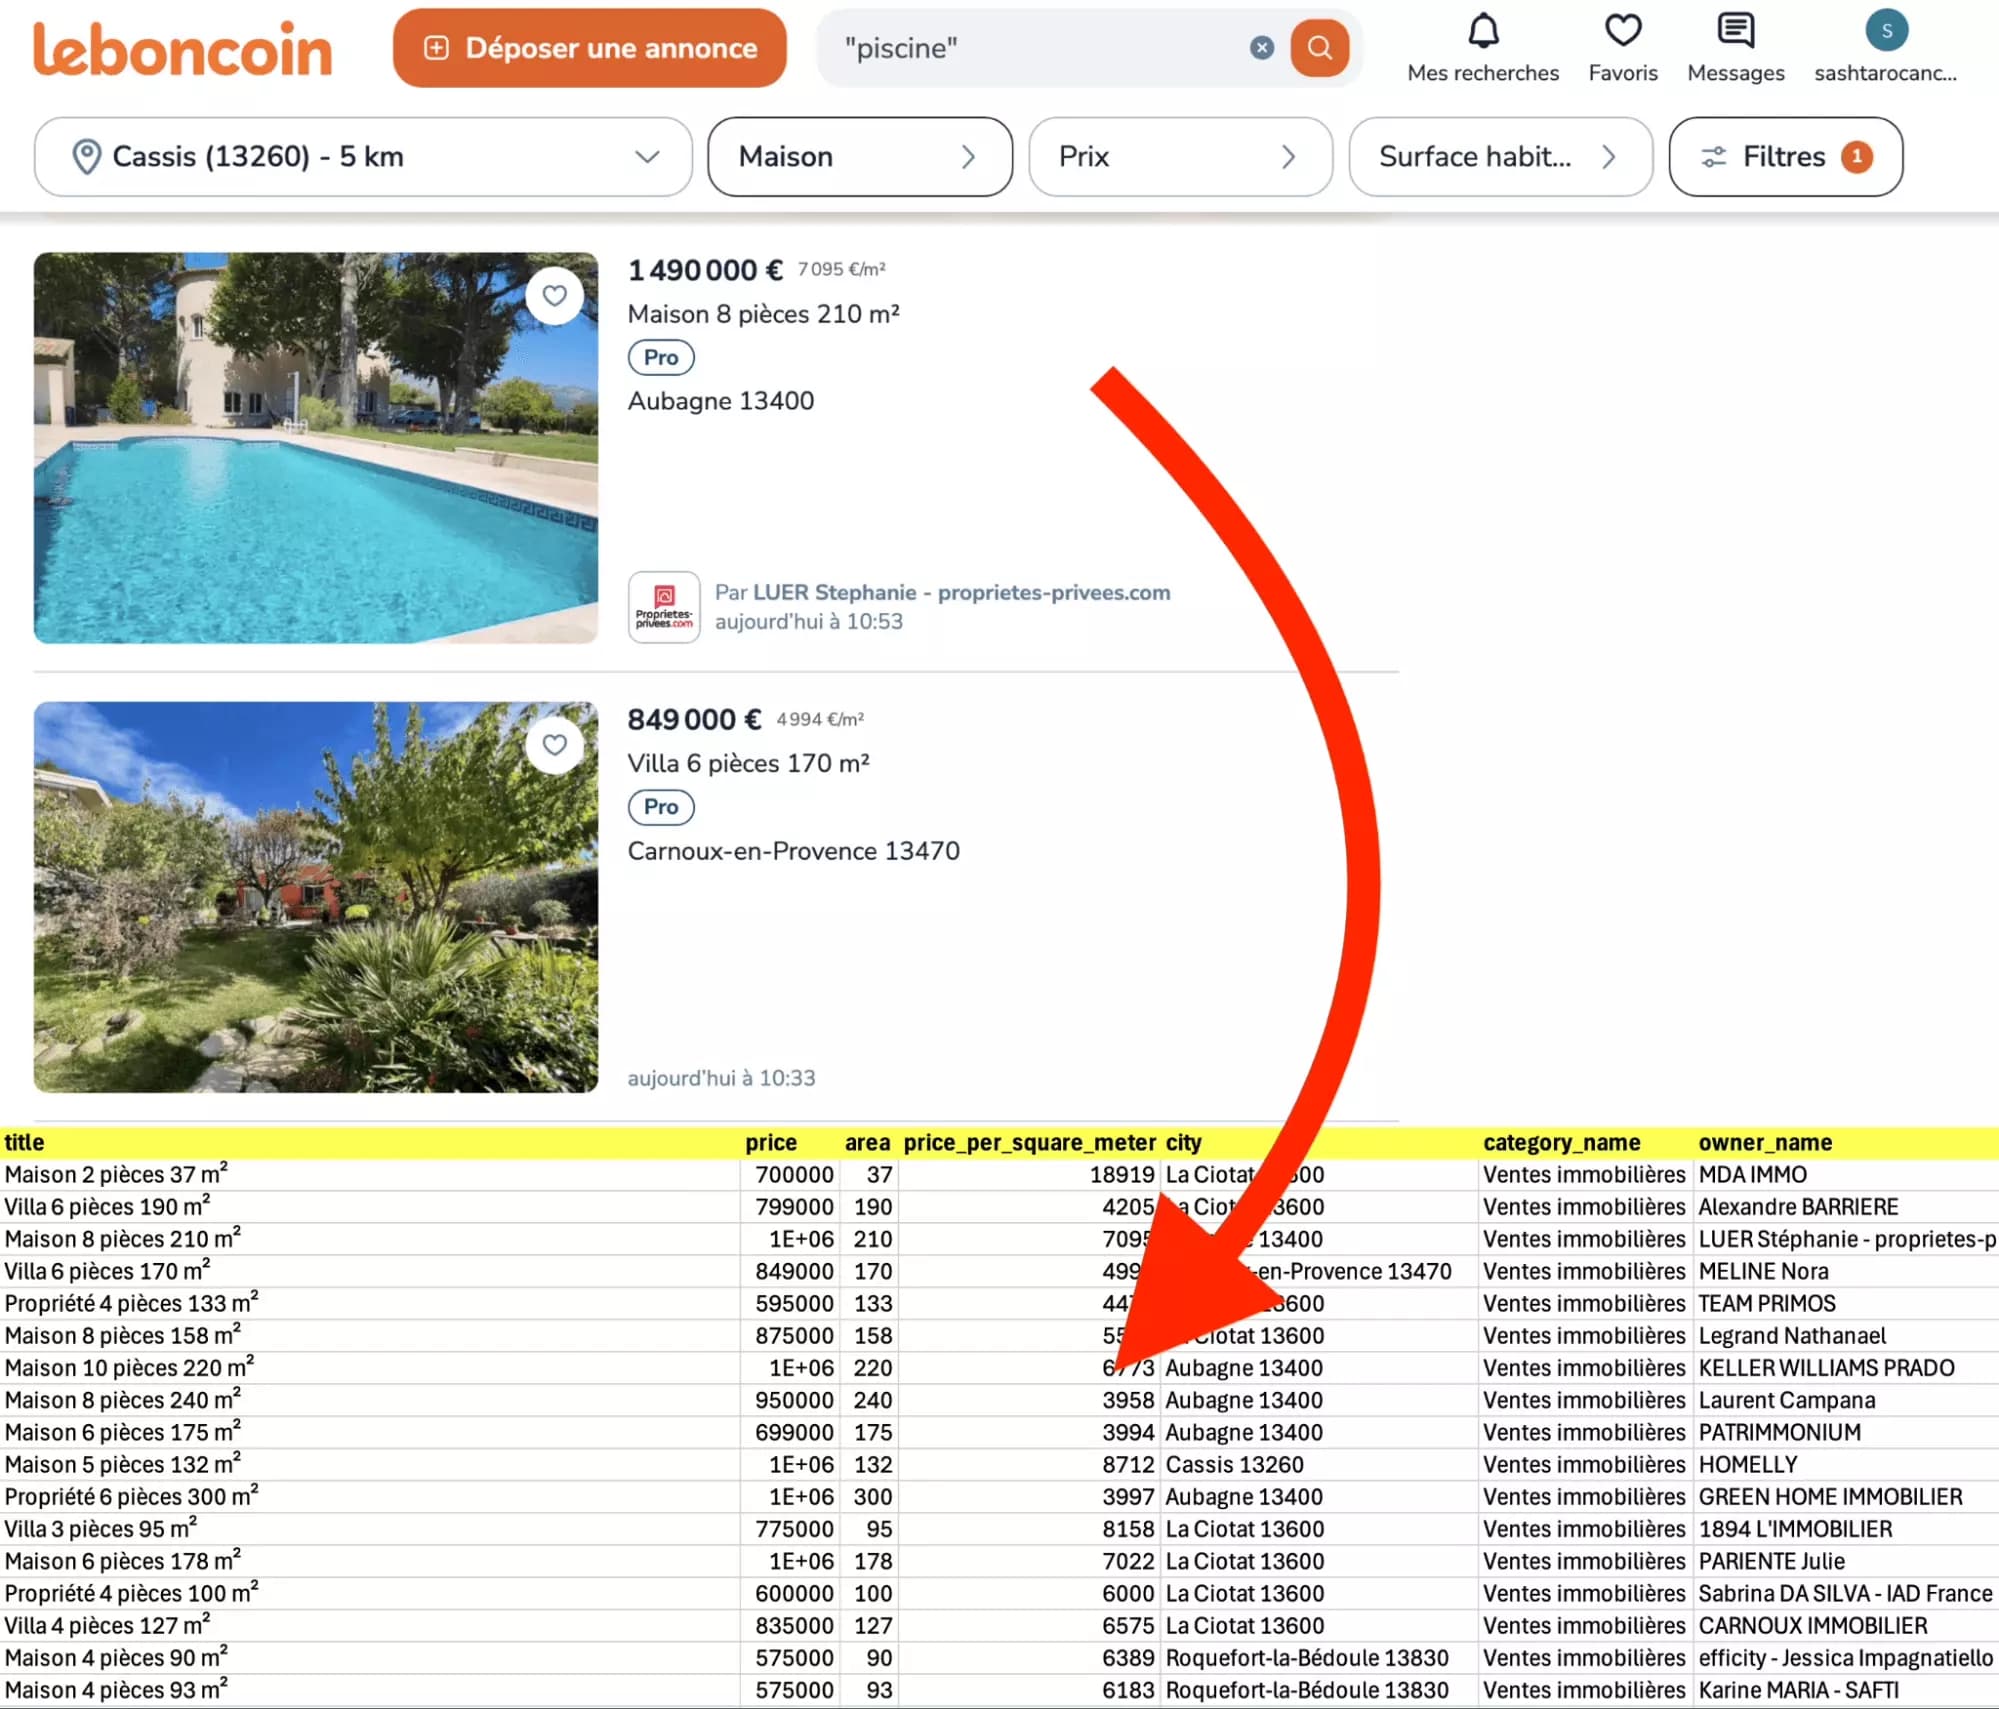Open the Prix filter chevron

[1289, 156]
